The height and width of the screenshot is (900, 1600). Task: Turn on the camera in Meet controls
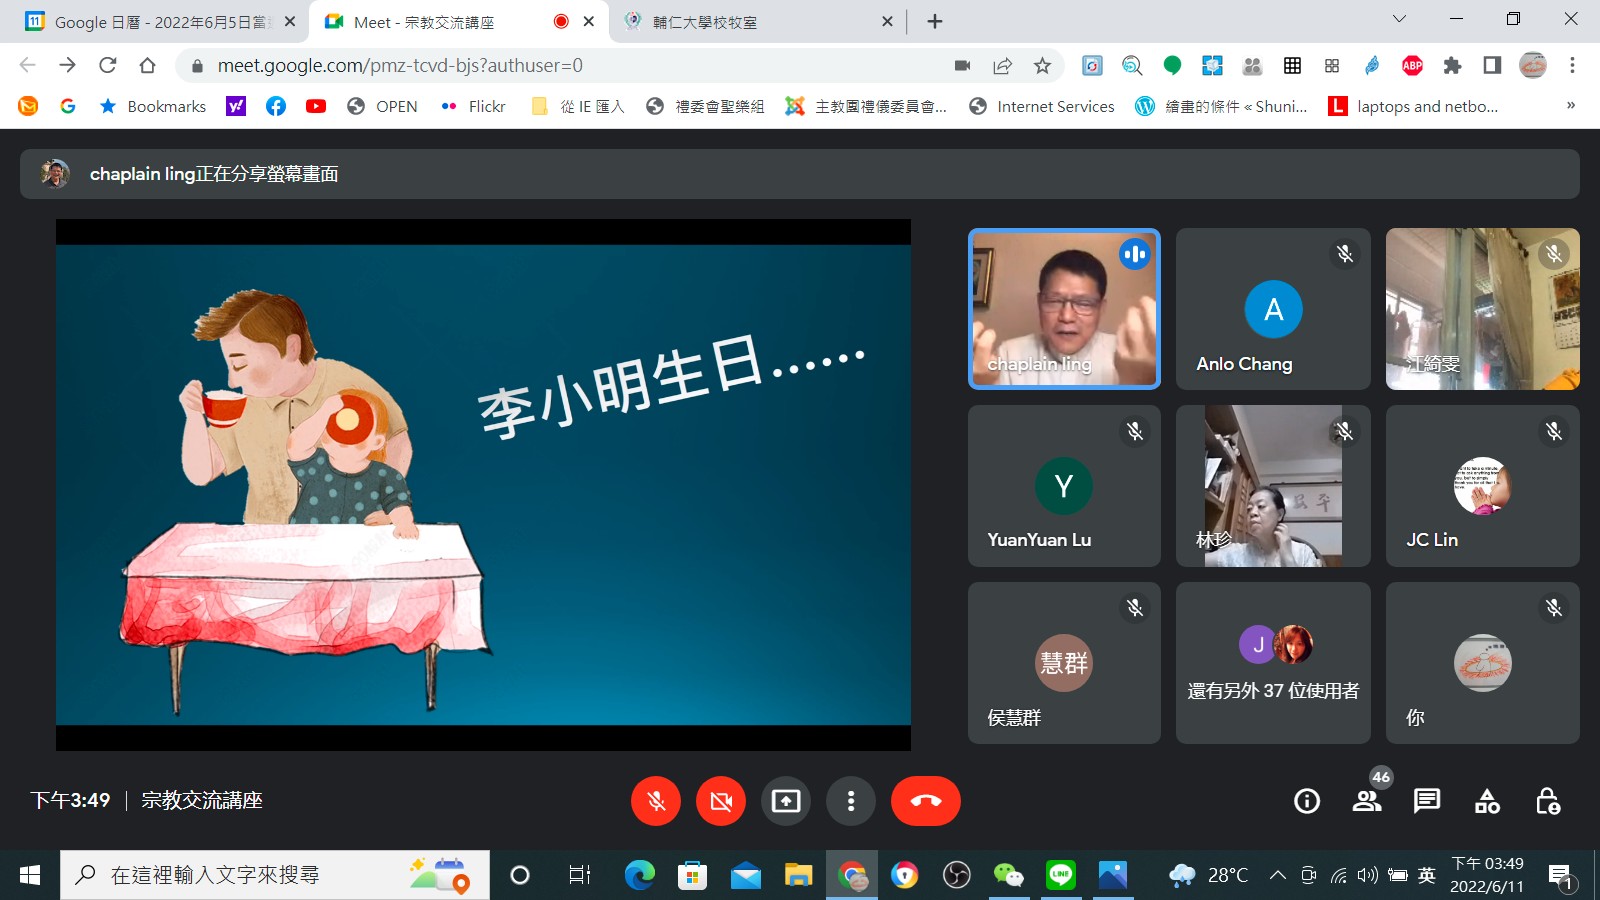pyautogui.click(x=721, y=801)
